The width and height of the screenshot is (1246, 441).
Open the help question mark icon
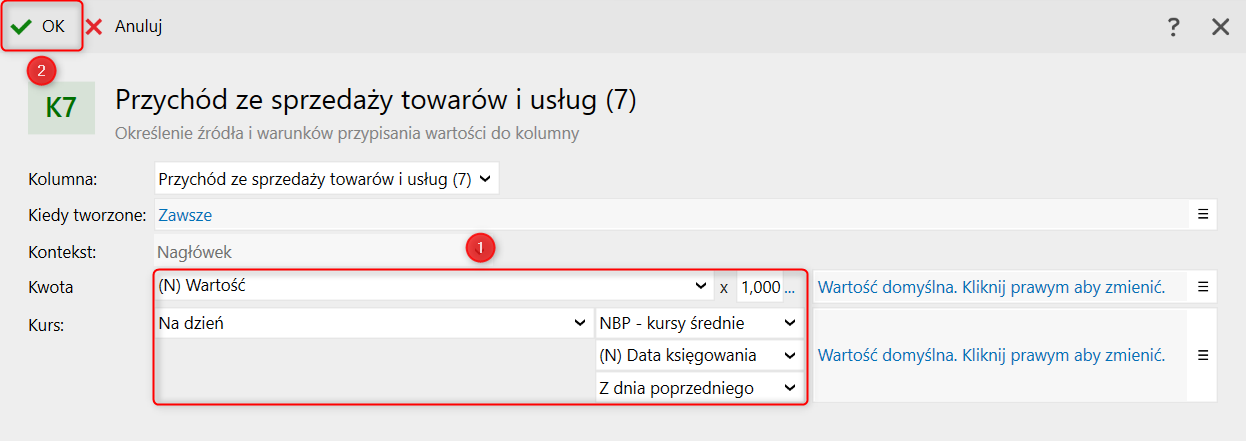click(1174, 28)
